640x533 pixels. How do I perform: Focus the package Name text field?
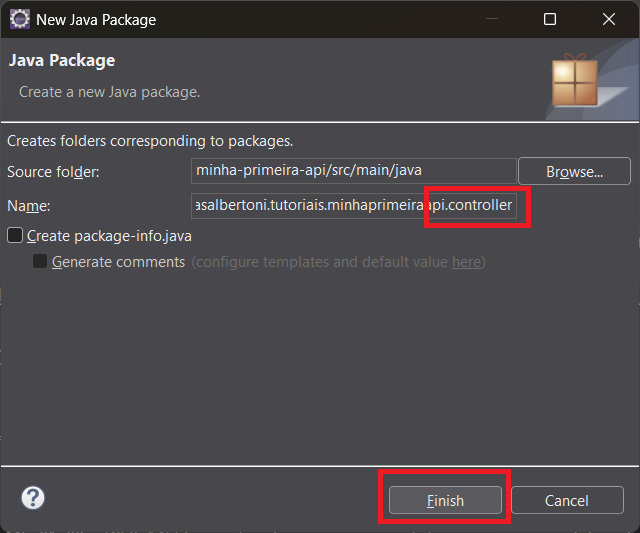pos(353,205)
